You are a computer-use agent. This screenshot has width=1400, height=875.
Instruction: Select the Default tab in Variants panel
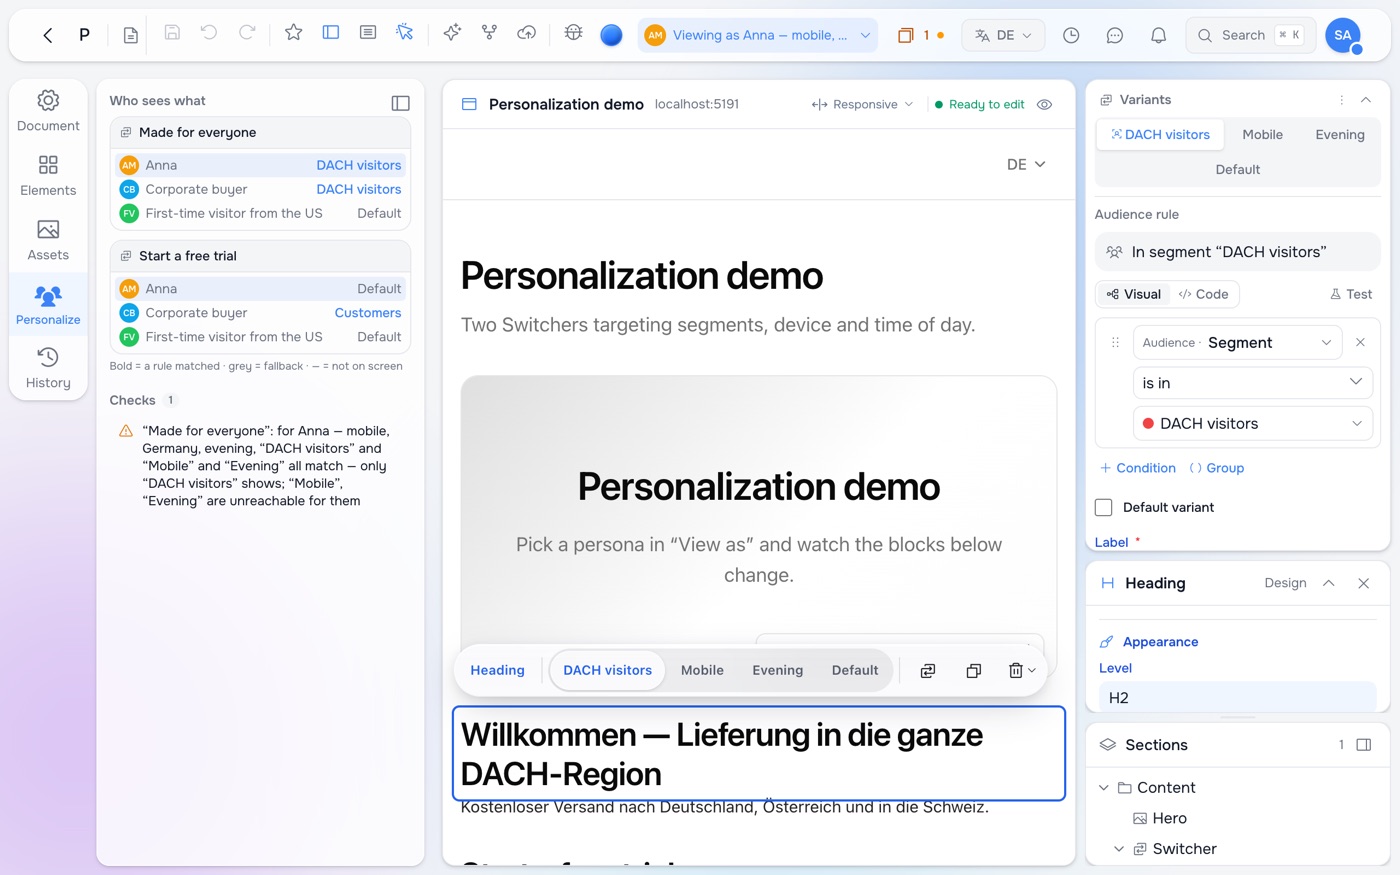pos(1238,169)
